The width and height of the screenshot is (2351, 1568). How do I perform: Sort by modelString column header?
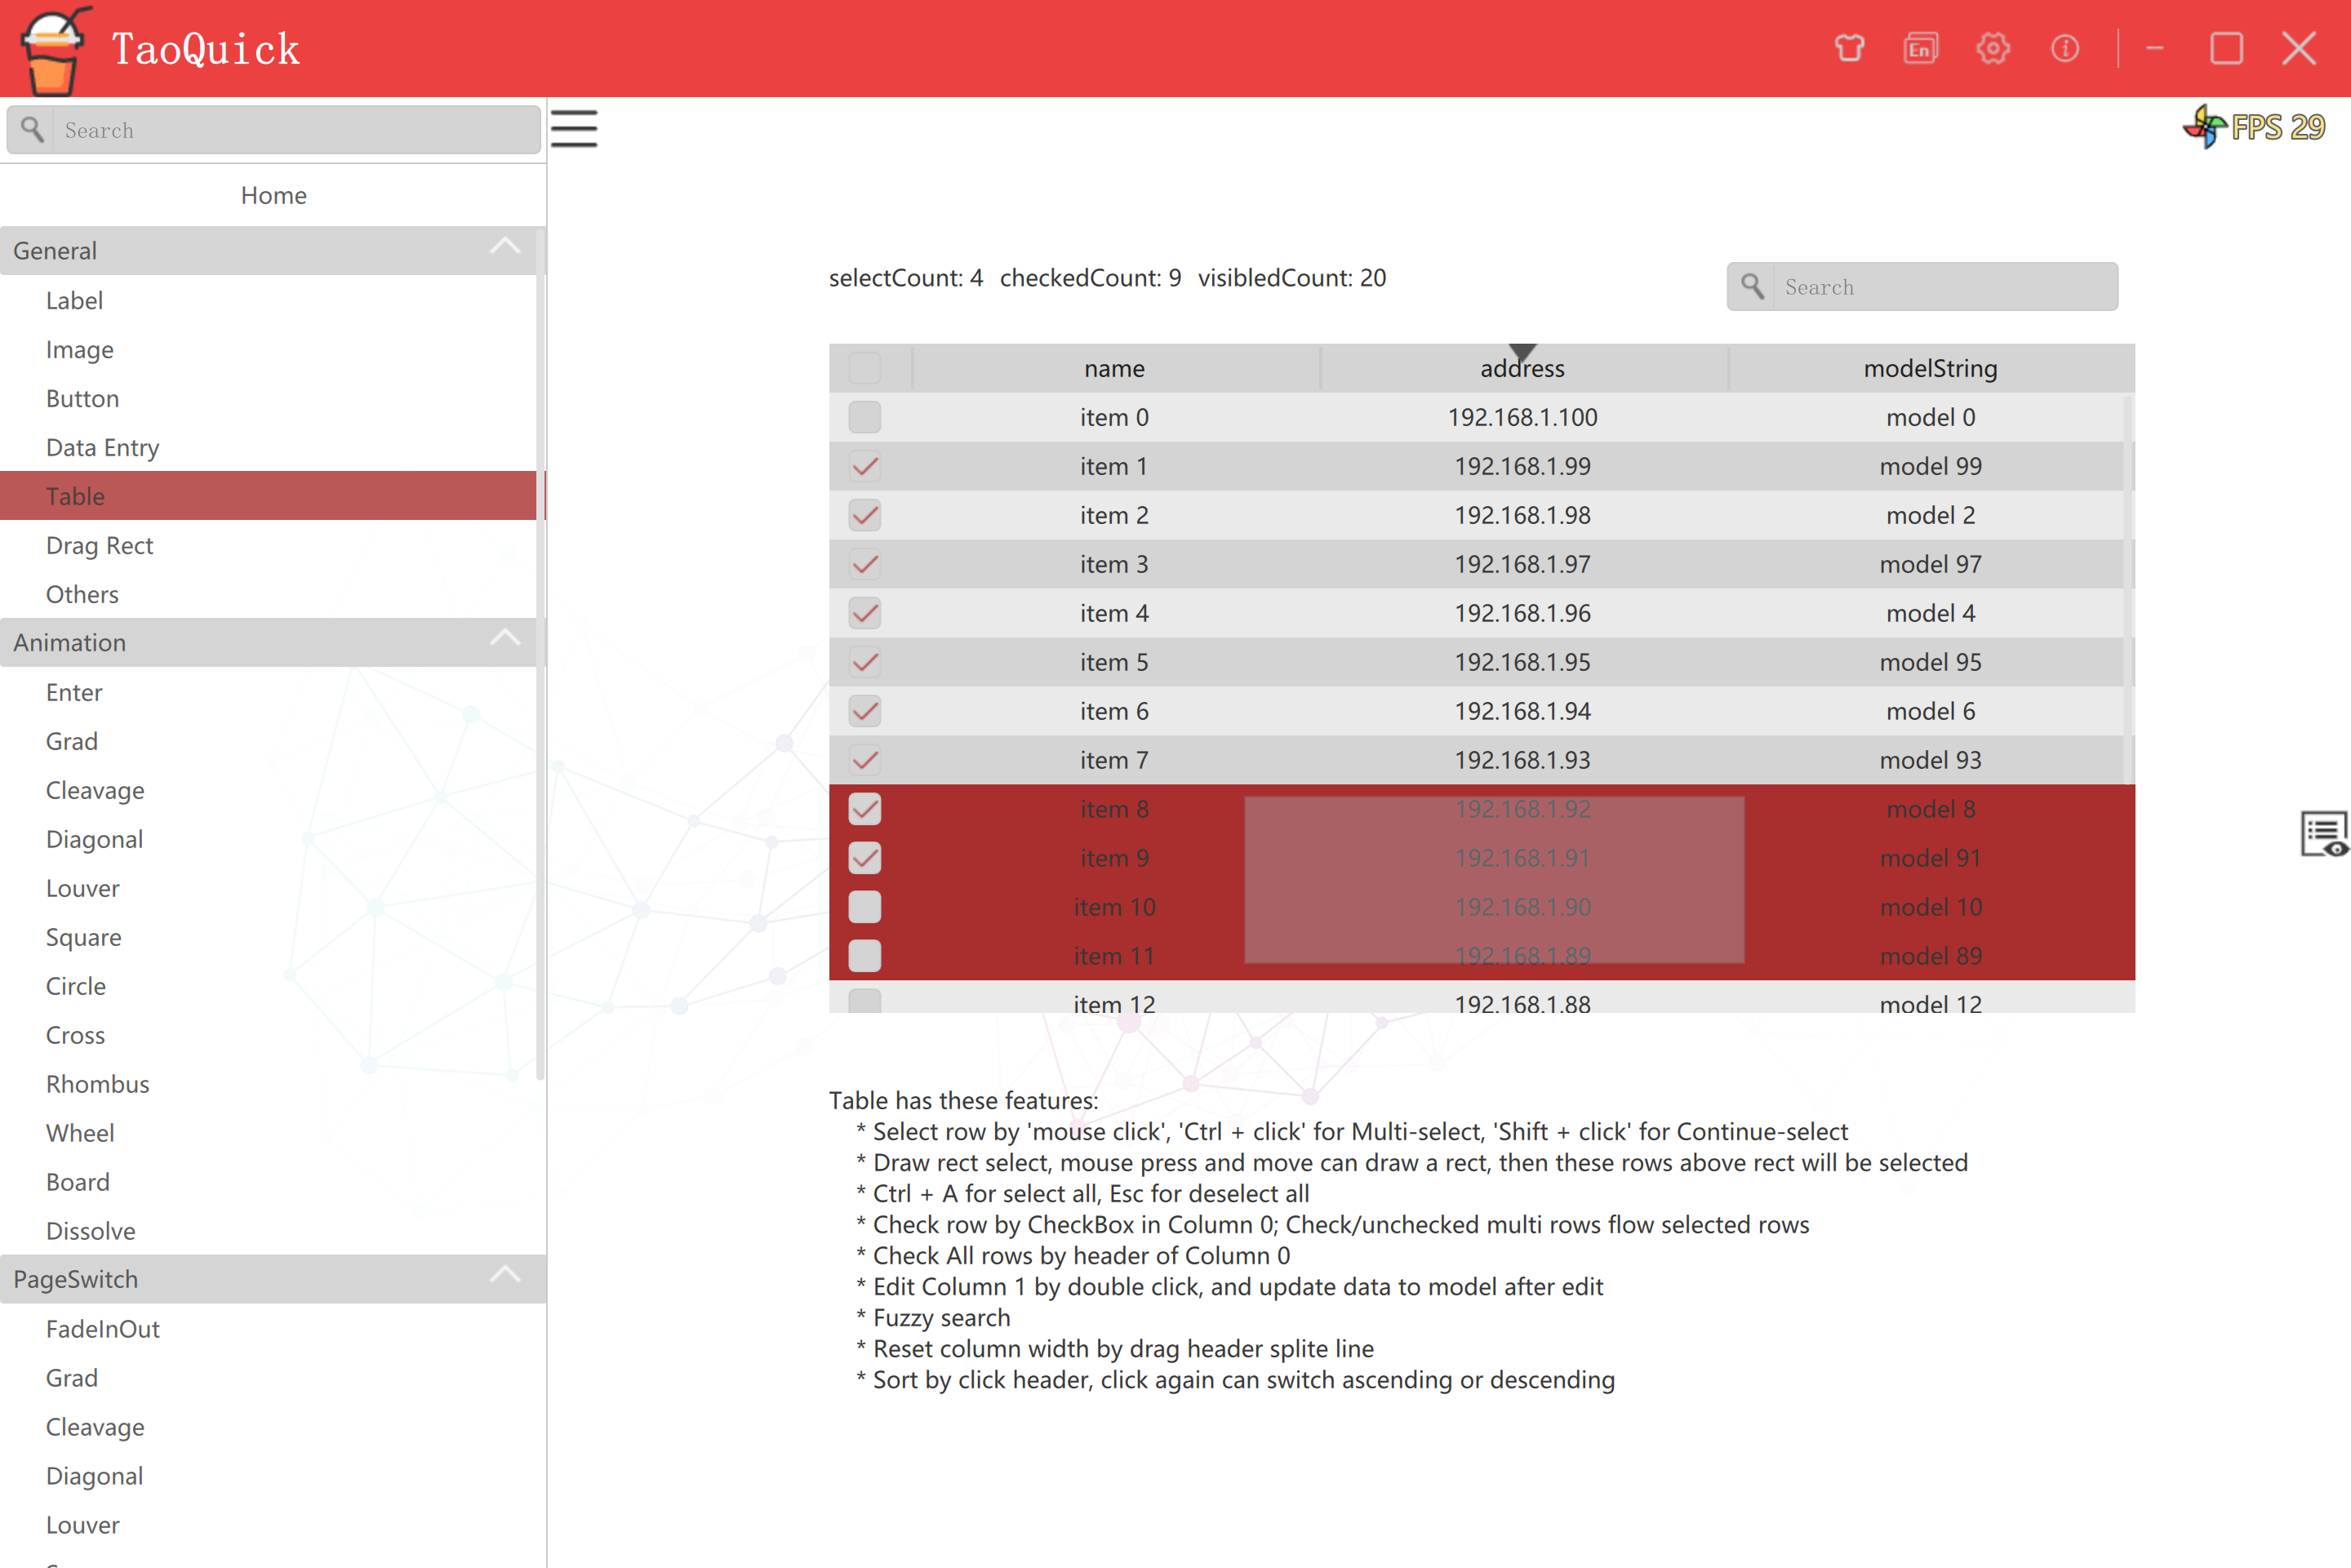(1930, 368)
